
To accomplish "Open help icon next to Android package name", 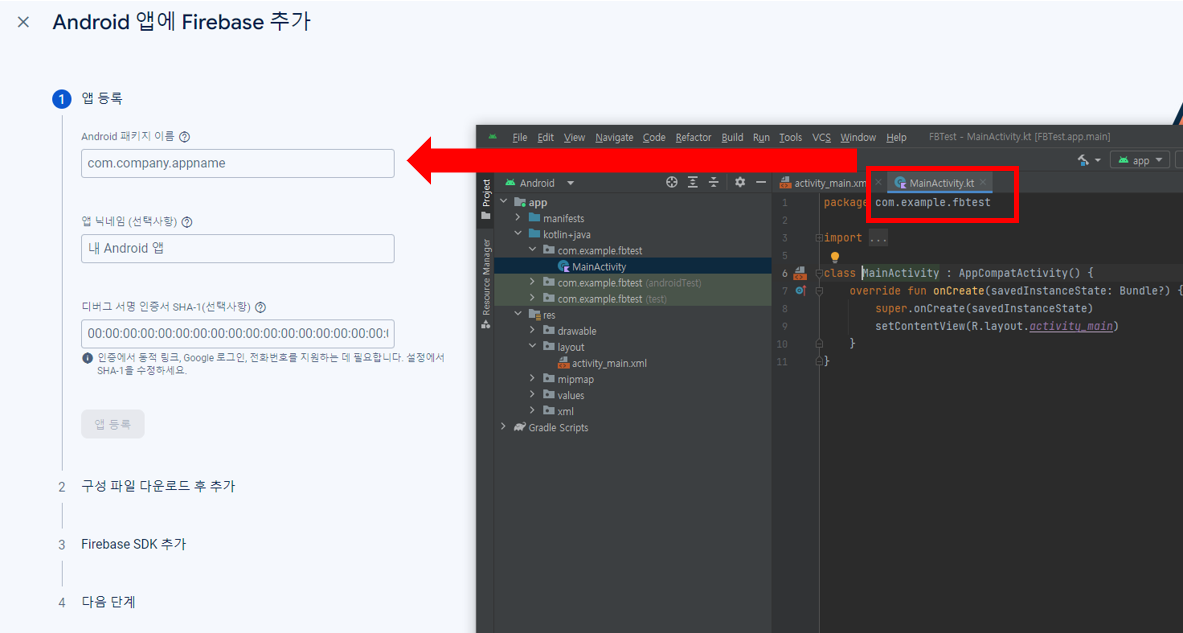I will [185, 137].
